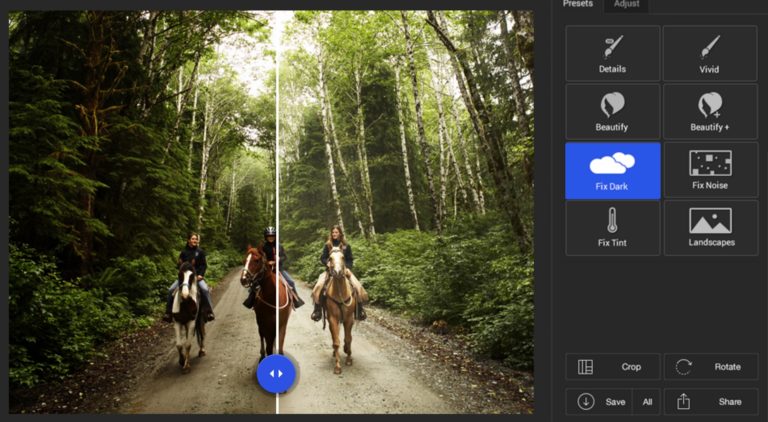768x422 pixels.
Task: Choose the Fix Dark preset
Action: [612, 170]
